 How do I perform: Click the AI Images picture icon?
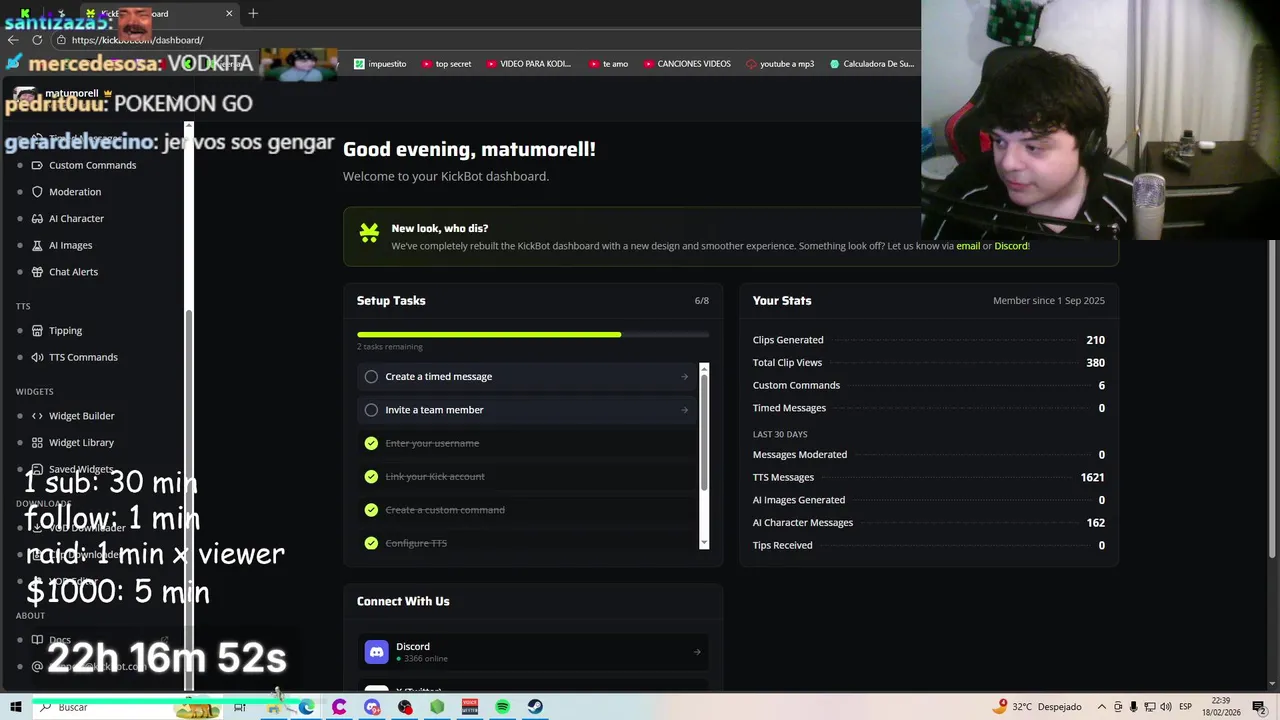[37, 245]
